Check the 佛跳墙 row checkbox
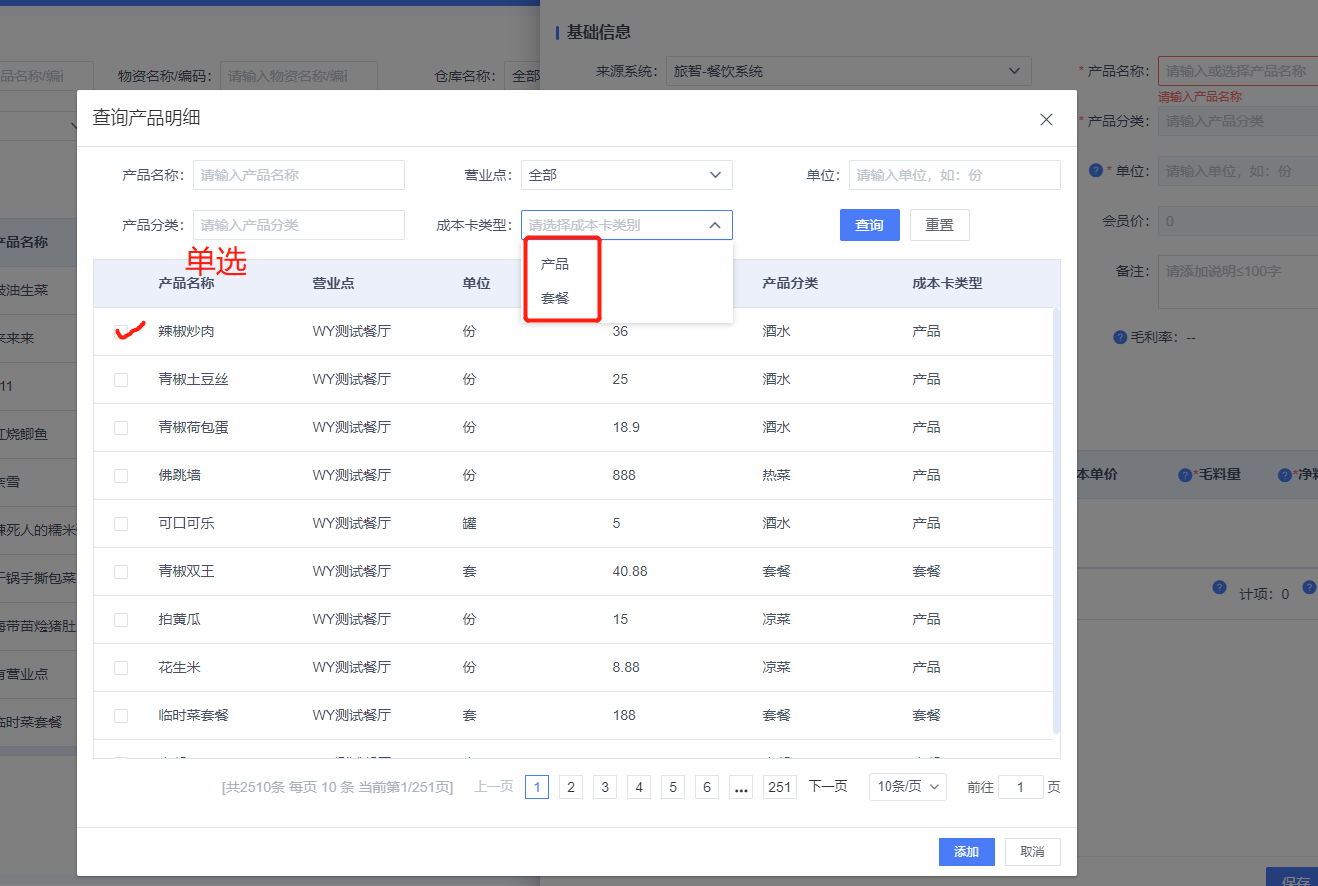The image size is (1318, 886). (x=121, y=476)
